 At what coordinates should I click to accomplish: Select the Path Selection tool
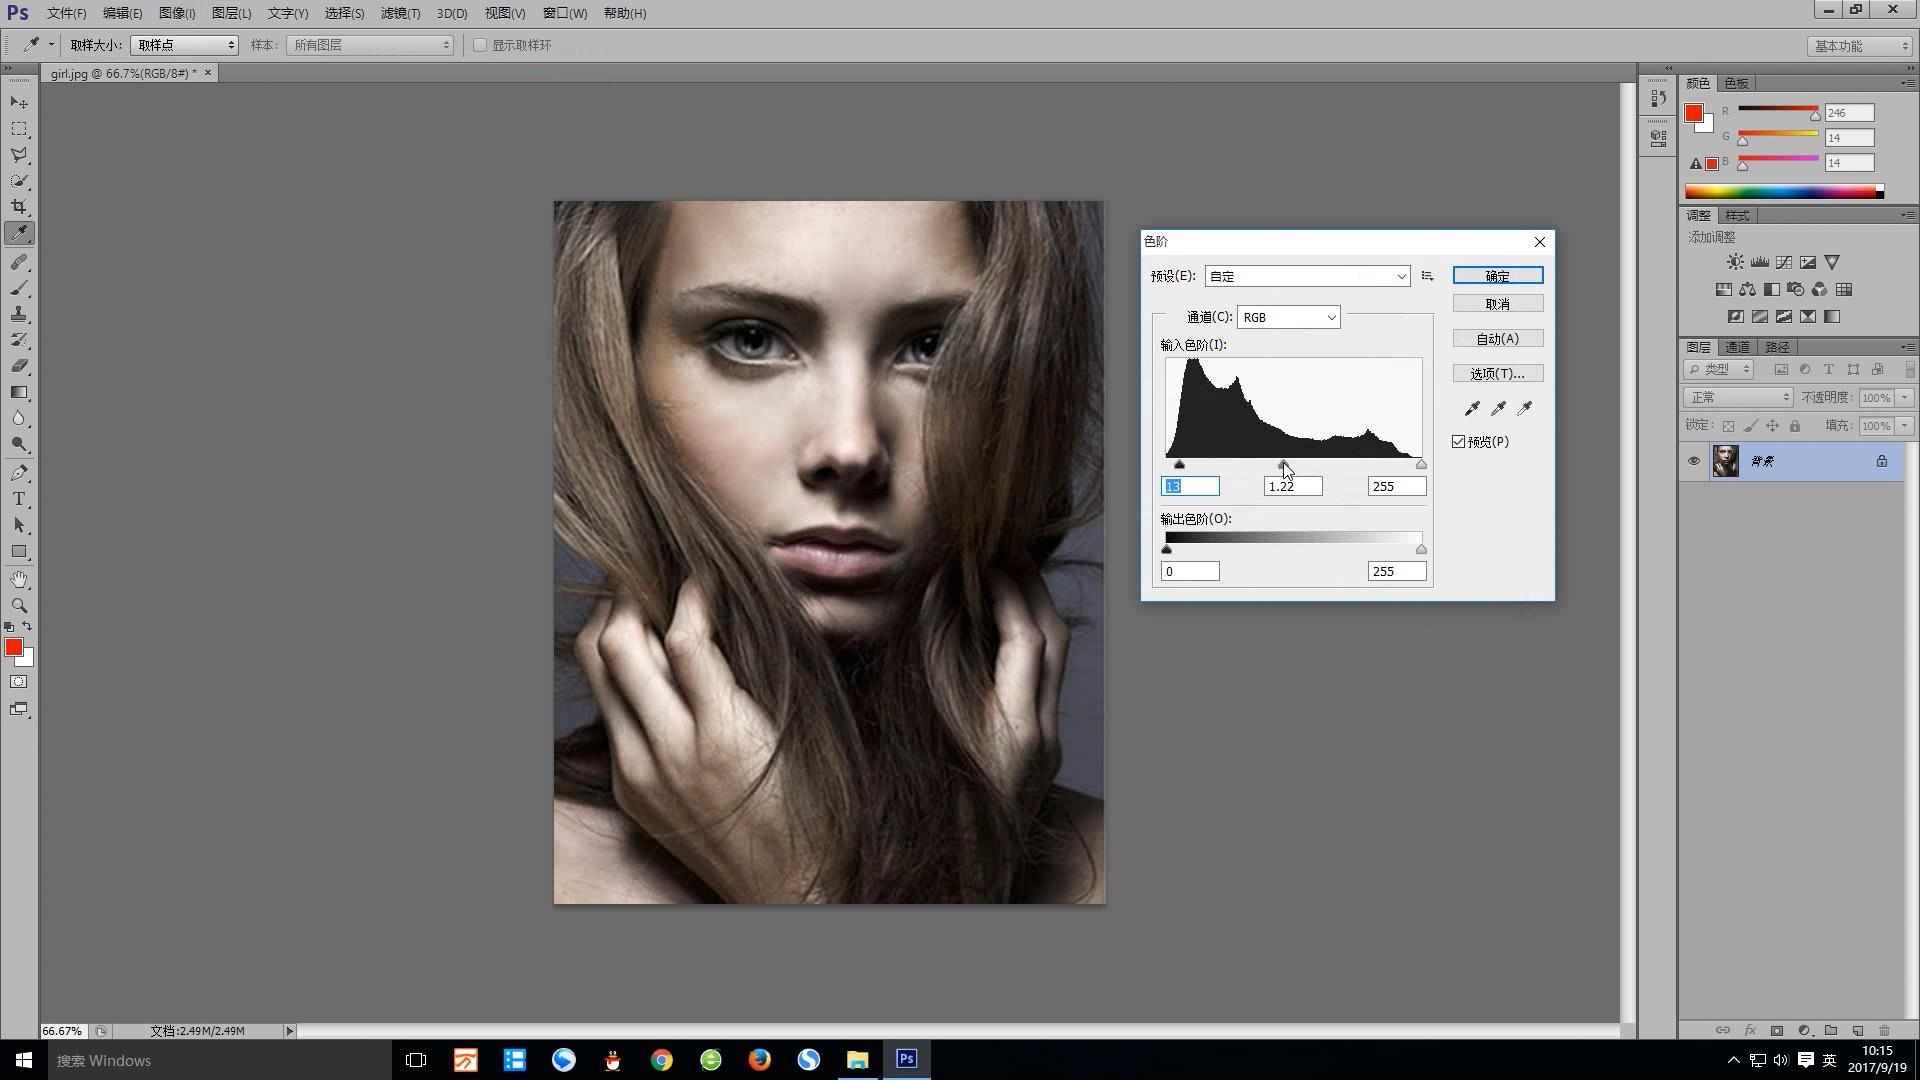(19, 525)
